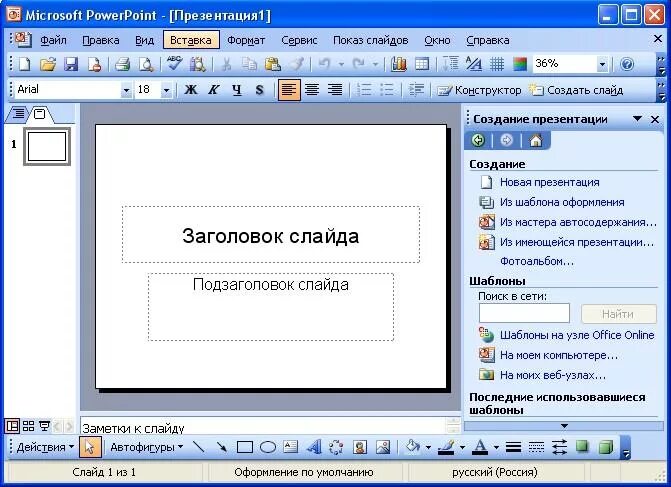The width and height of the screenshot is (671, 487).
Task: Toggle numbered list
Action: pos(364,90)
